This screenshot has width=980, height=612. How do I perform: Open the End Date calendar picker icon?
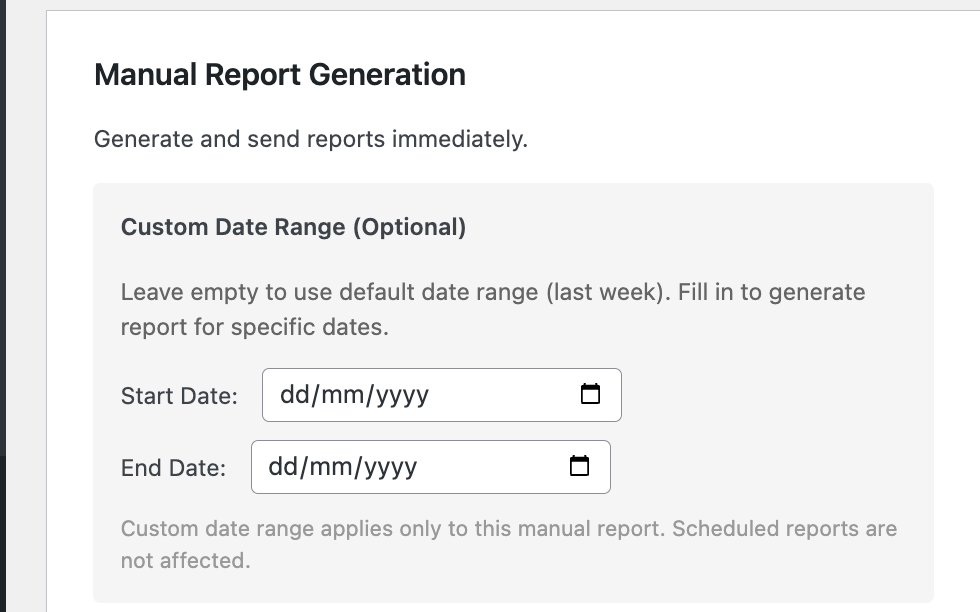pos(579,466)
